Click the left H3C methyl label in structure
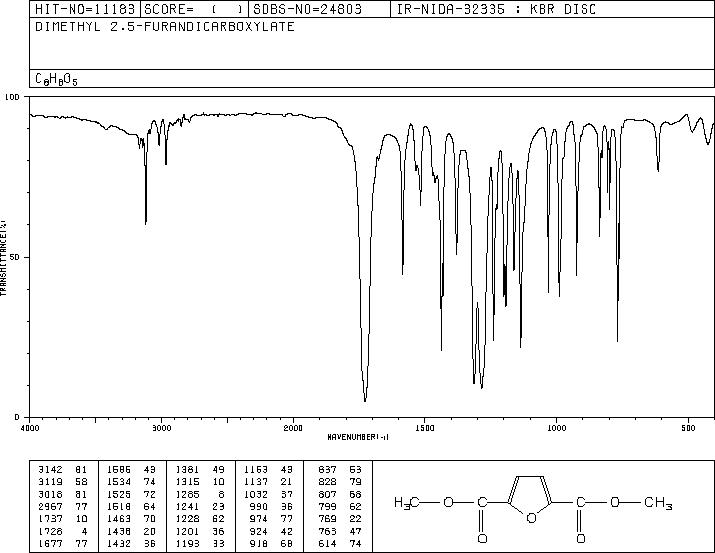 407,503
